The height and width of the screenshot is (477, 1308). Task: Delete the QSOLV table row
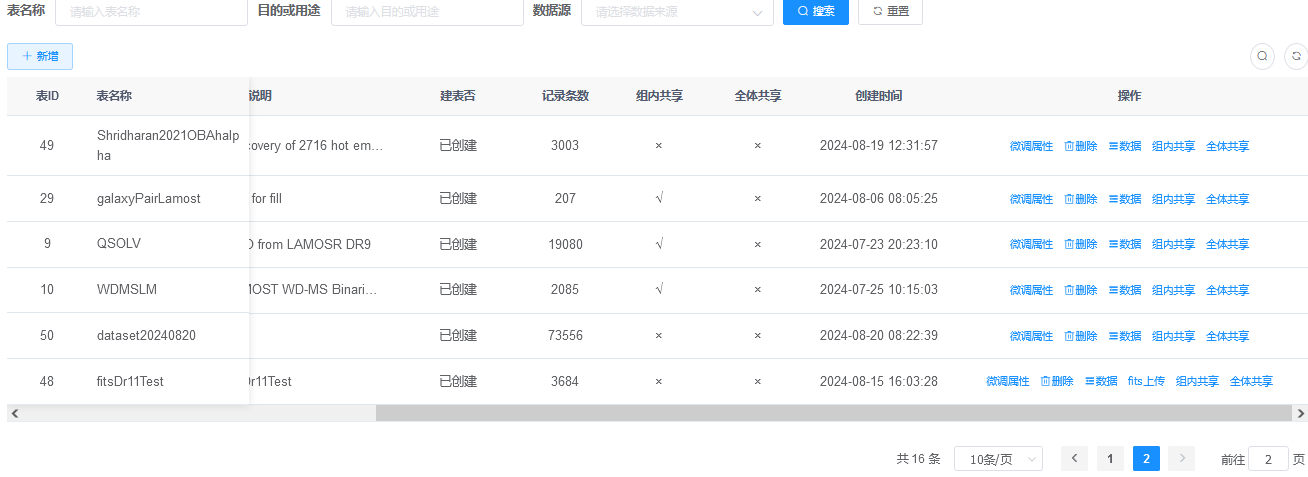[x=1080, y=245]
